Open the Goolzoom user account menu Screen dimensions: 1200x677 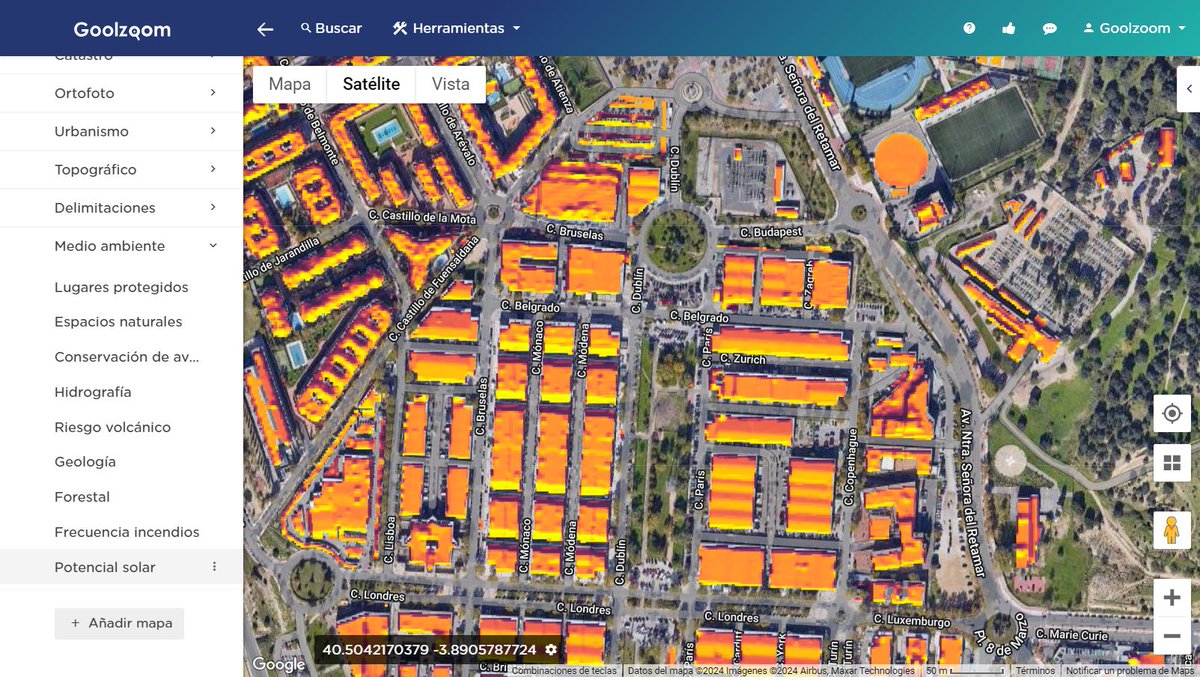(x=1134, y=28)
